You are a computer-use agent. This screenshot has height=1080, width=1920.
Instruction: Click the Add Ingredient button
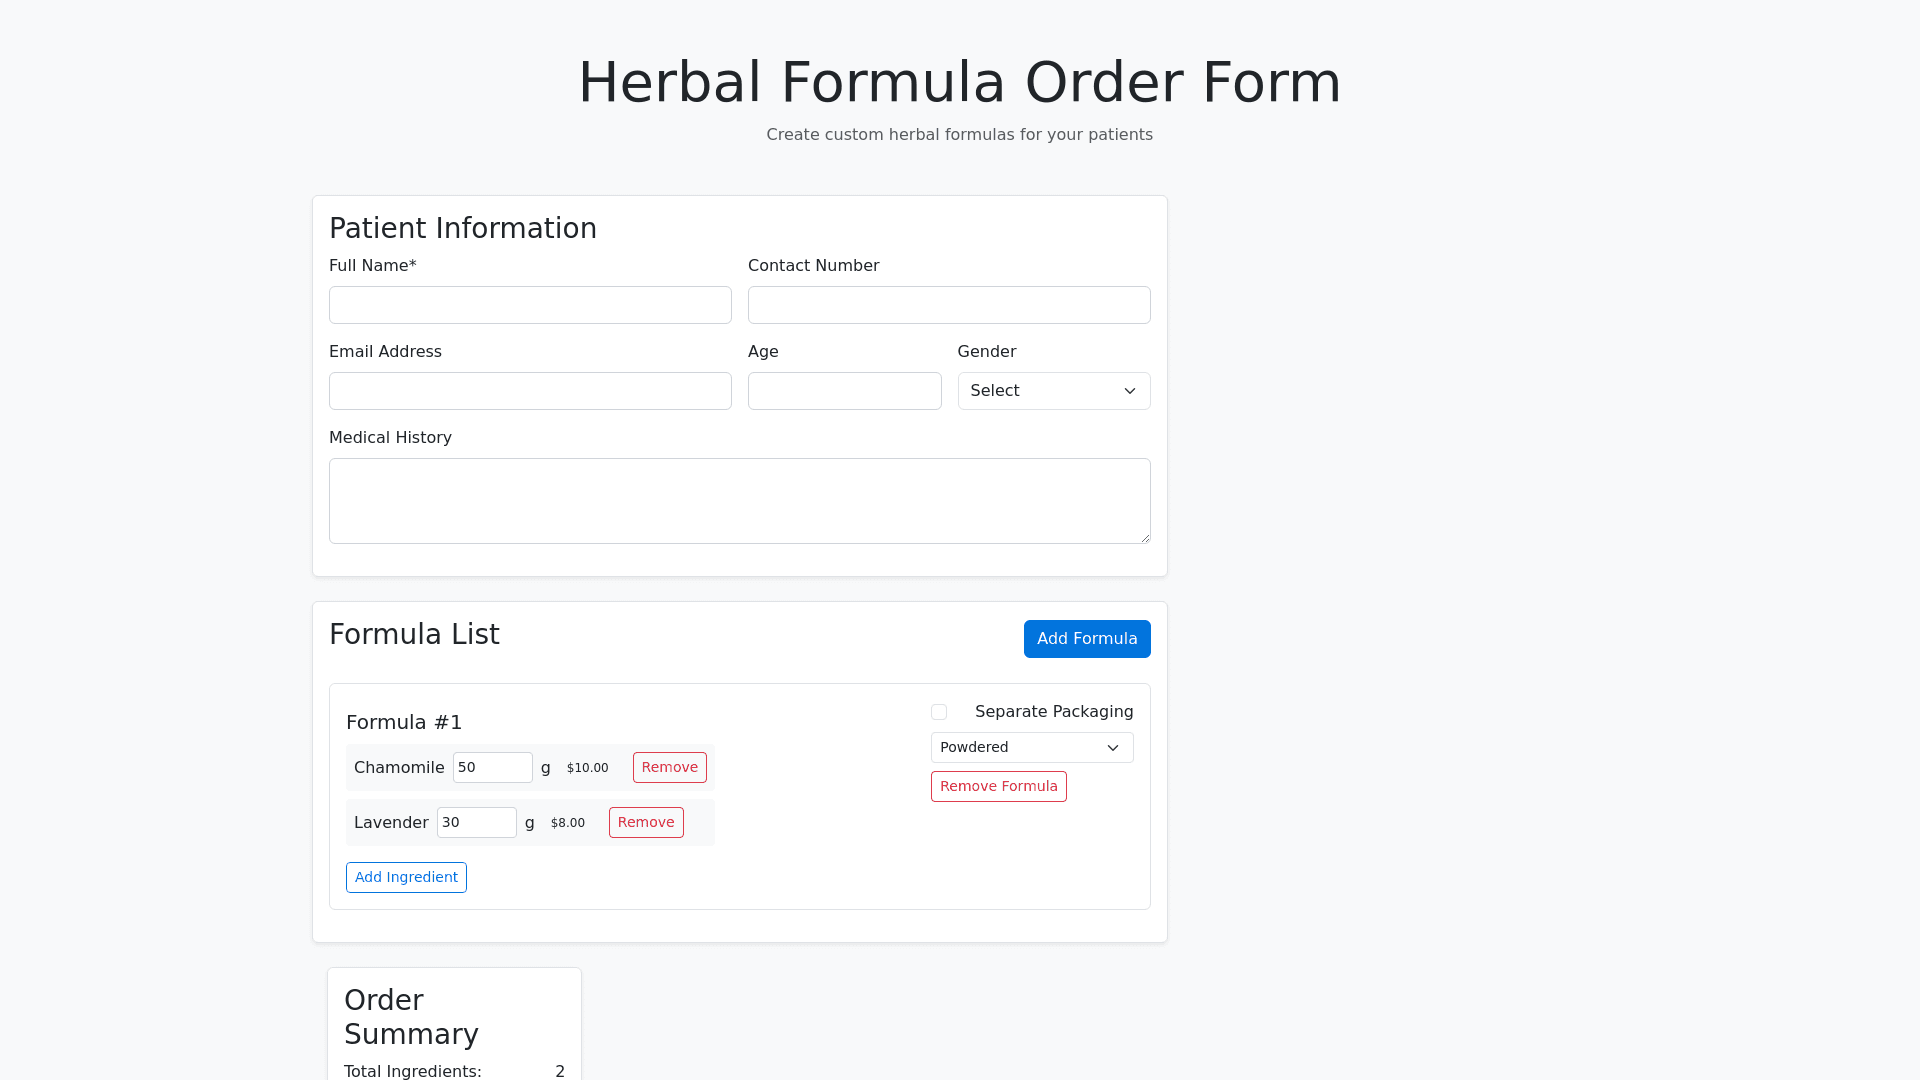[406, 877]
